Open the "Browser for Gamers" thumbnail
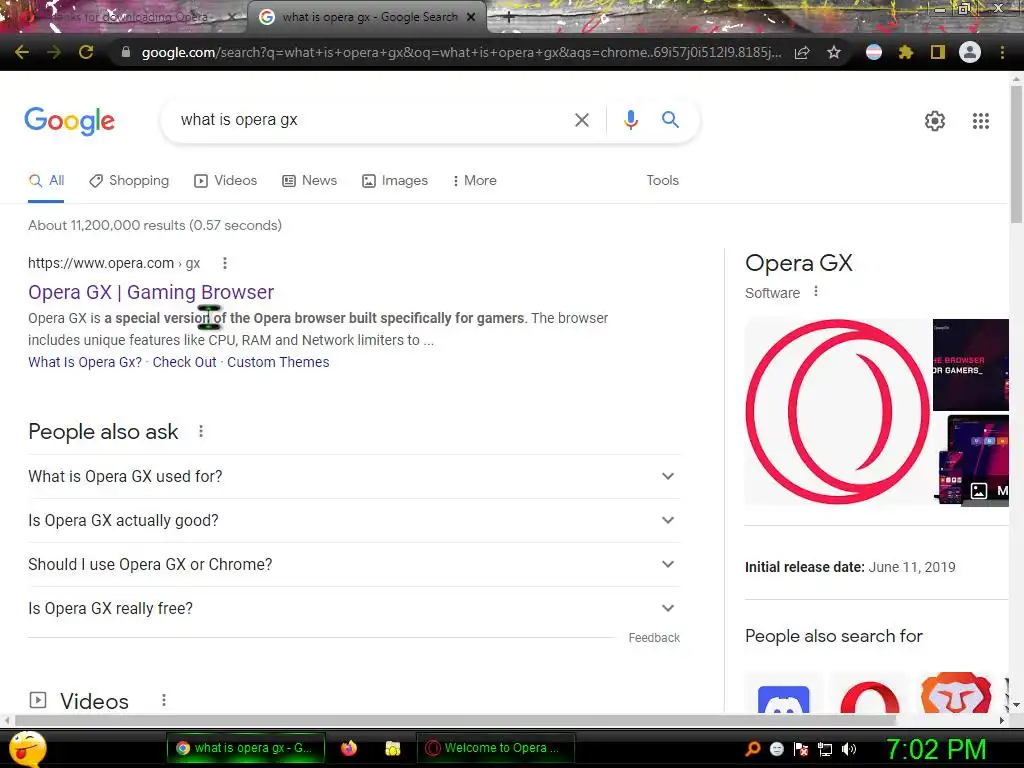 click(x=970, y=364)
